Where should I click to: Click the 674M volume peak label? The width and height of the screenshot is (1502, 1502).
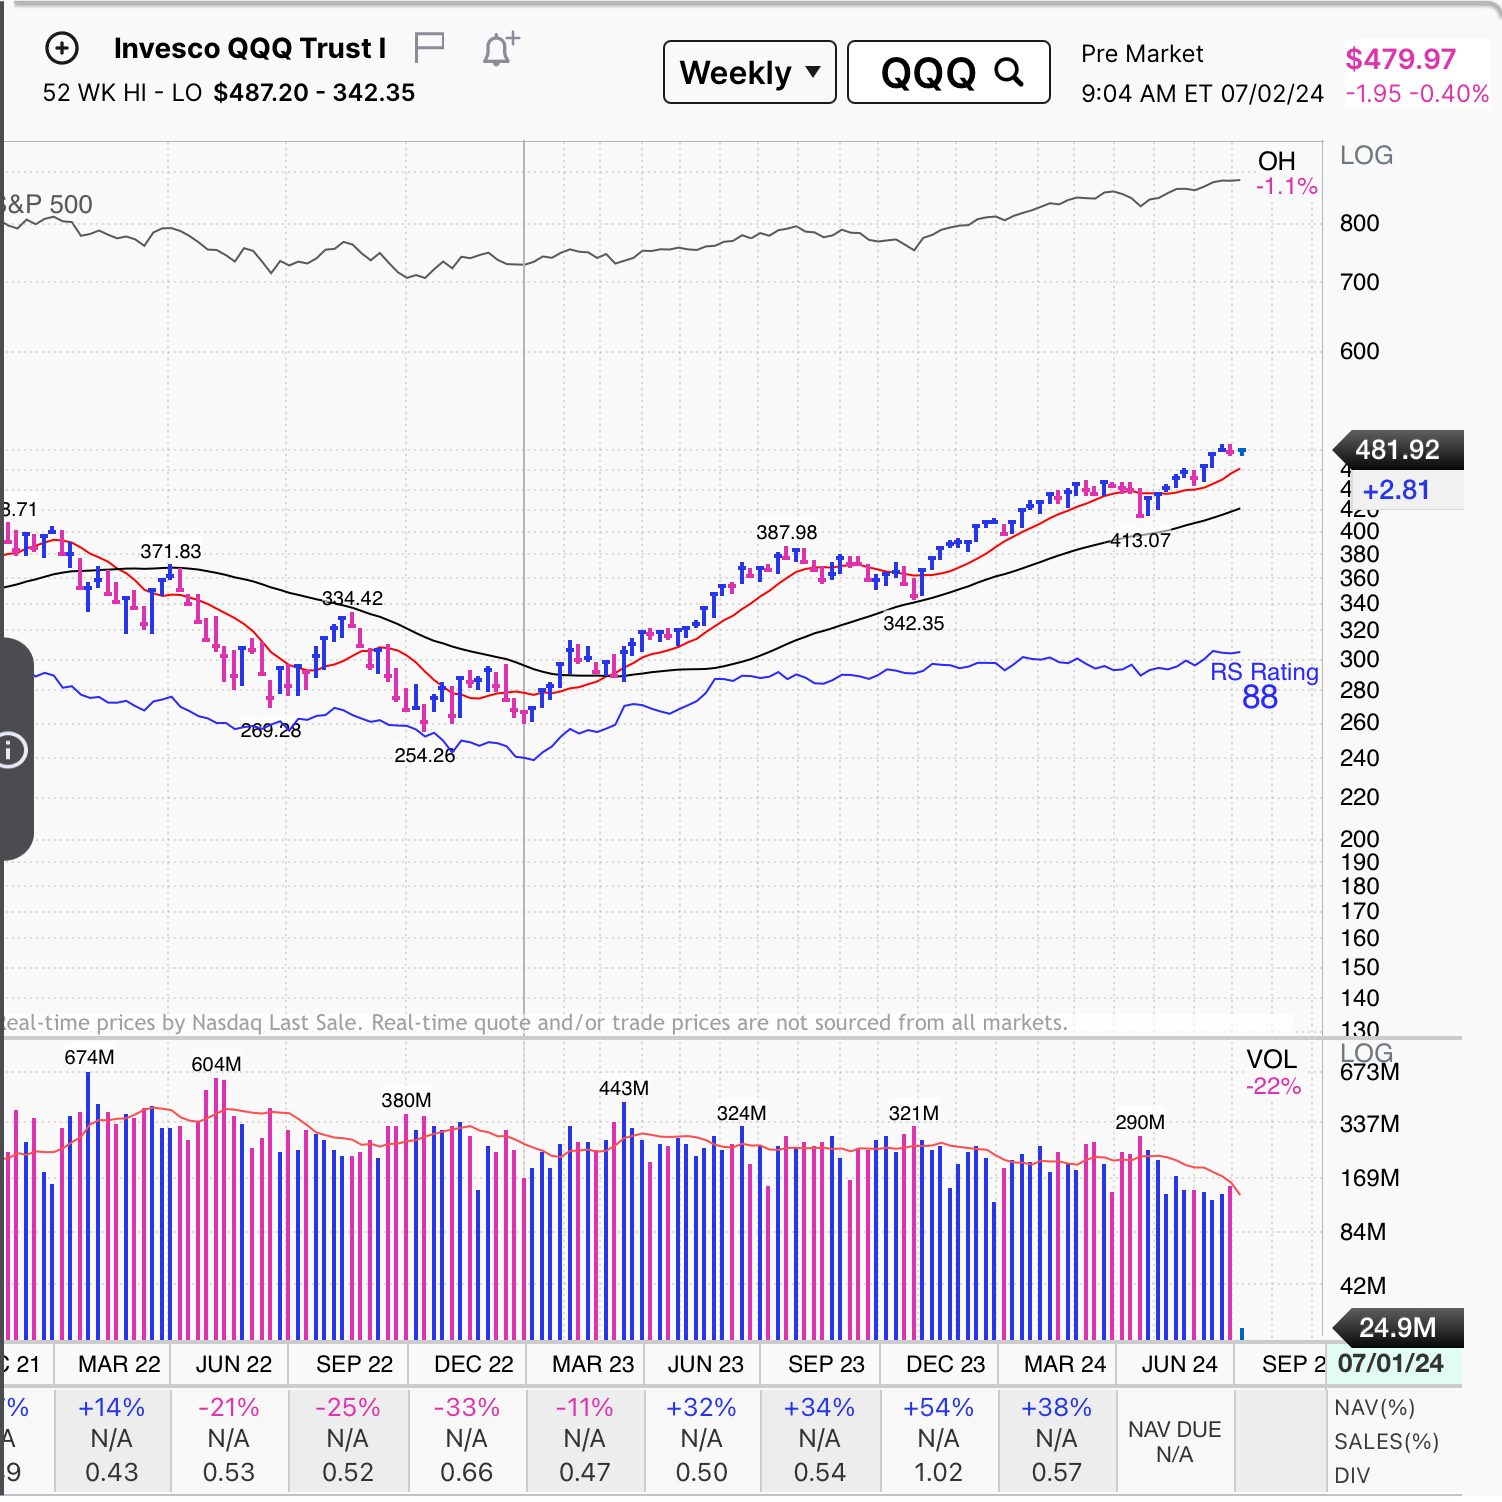click(x=89, y=1057)
